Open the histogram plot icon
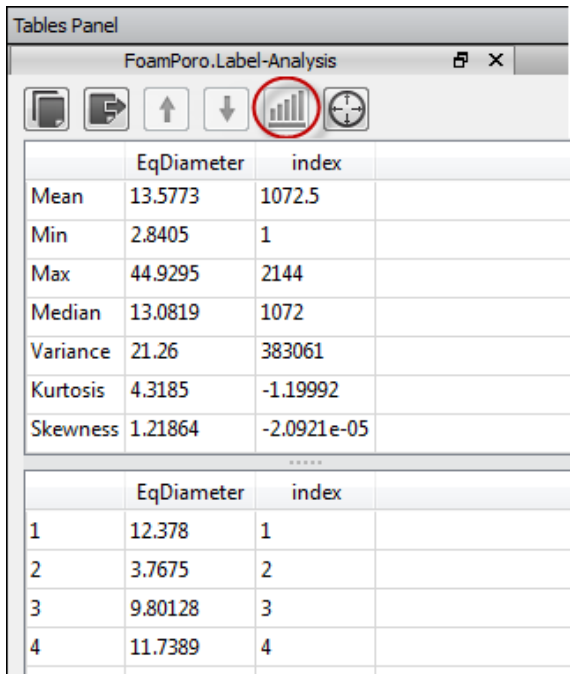The image size is (576, 679). coord(287,109)
